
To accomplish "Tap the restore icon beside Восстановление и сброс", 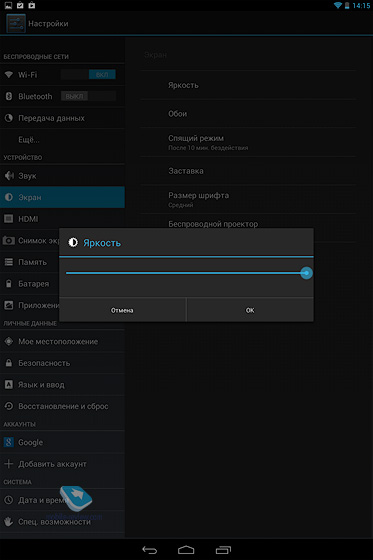I will pyautogui.click(x=9, y=406).
